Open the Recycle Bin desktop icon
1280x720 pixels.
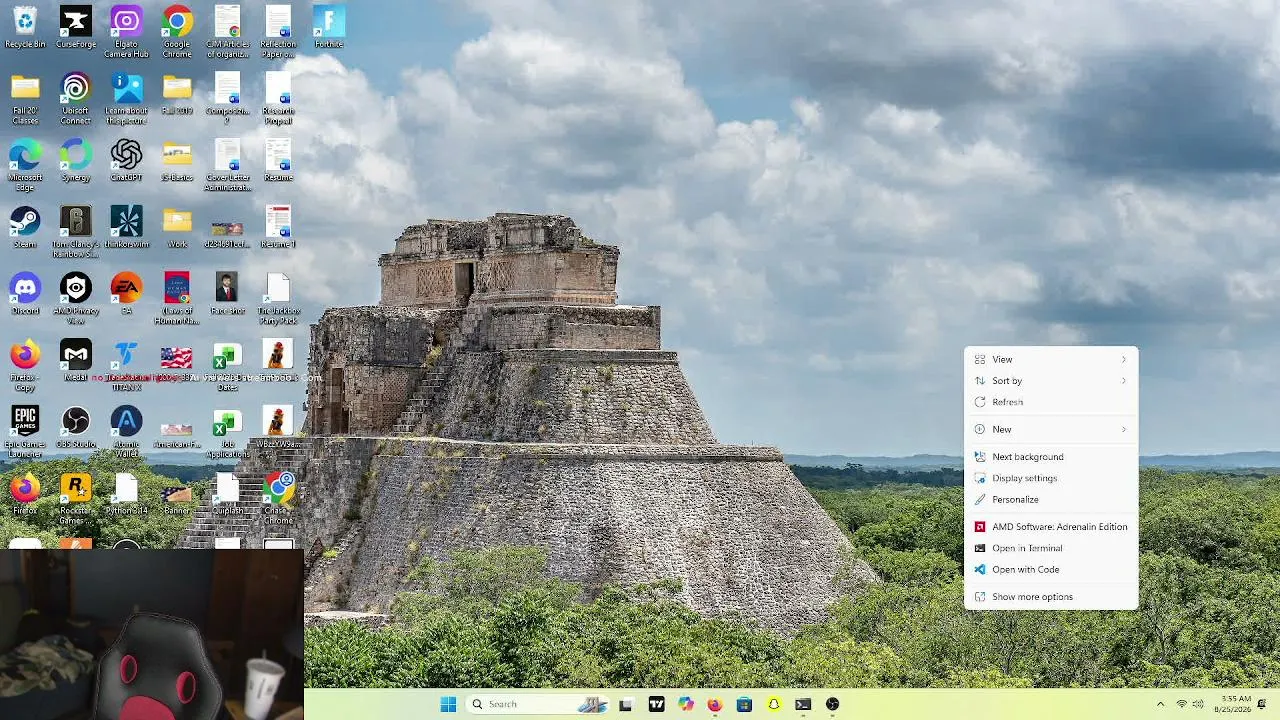25,27
